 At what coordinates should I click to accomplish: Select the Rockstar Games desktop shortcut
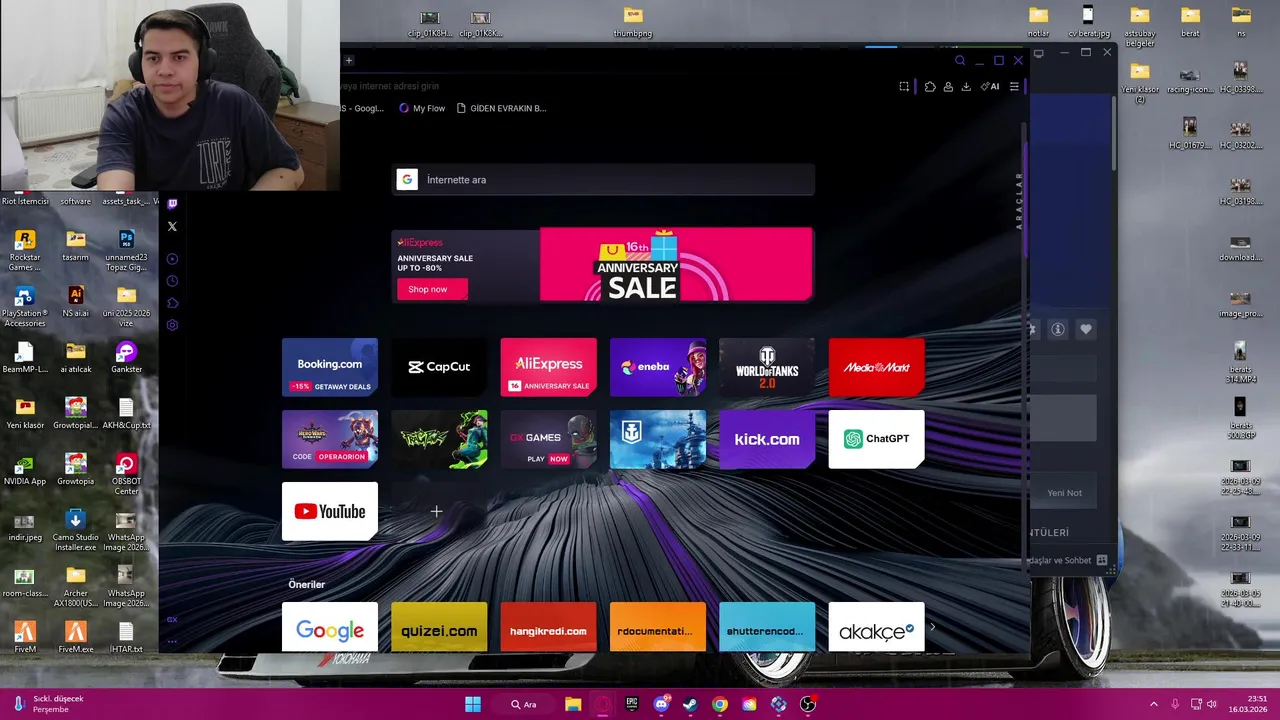click(25, 251)
